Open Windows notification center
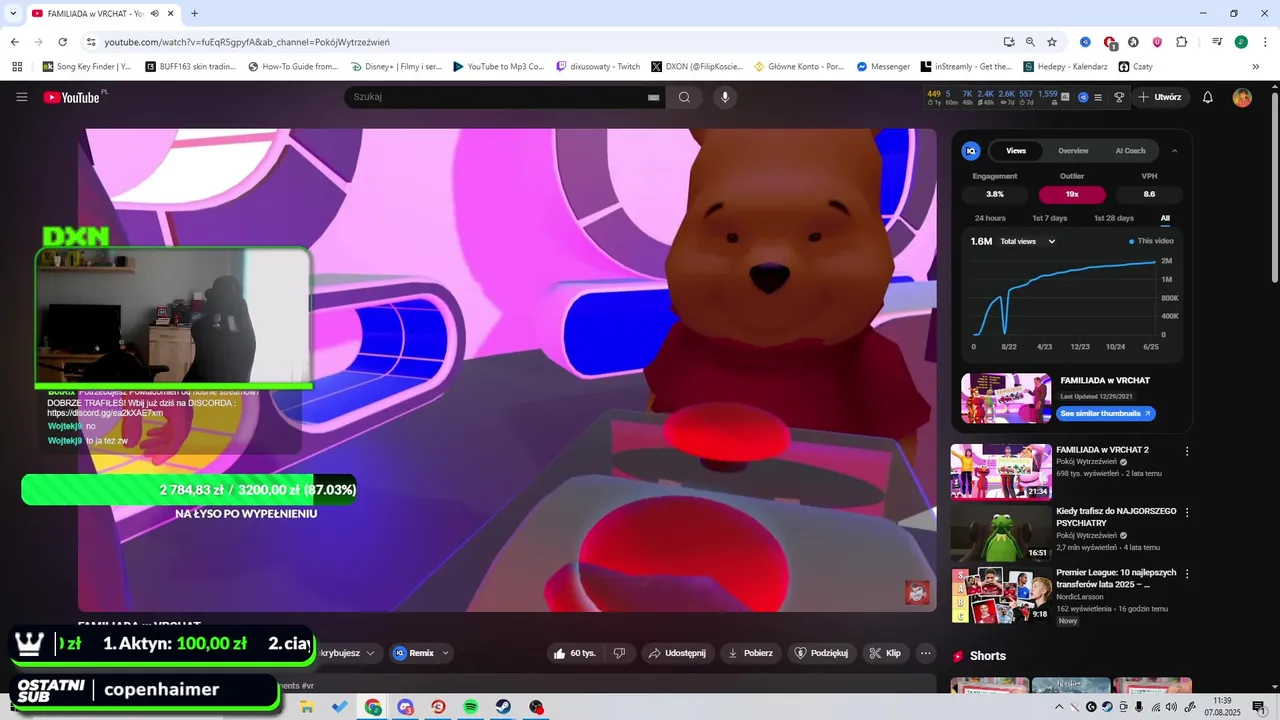This screenshot has height=720, width=1280. click(x=1259, y=707)
